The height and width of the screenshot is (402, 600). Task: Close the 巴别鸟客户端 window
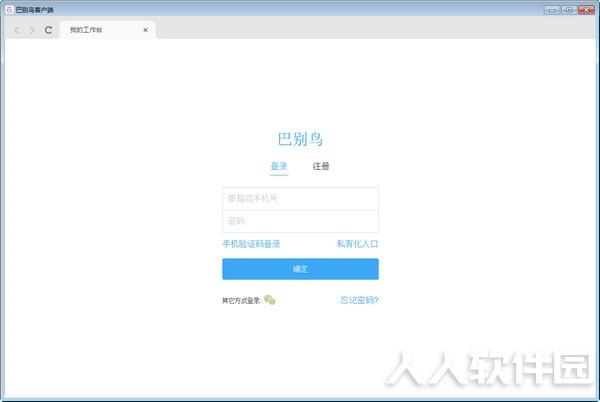586,10
